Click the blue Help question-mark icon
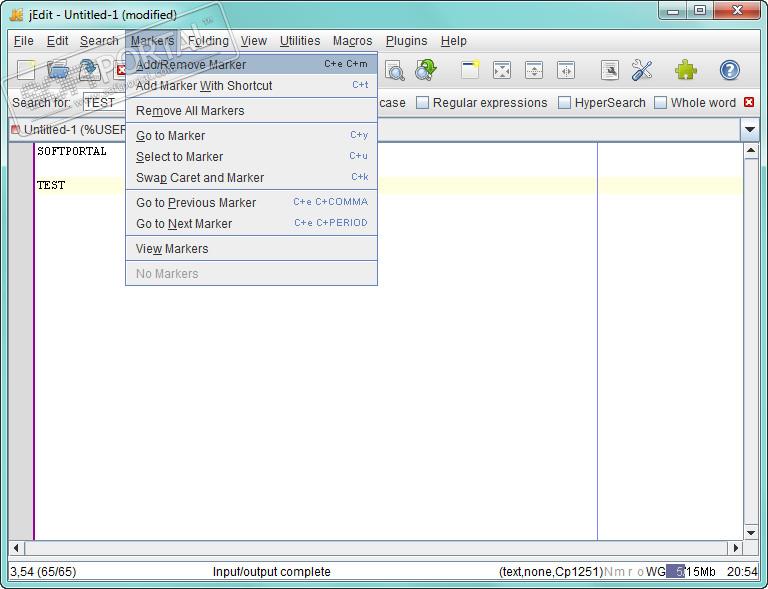768x589 pixels. tap(730, 70)
